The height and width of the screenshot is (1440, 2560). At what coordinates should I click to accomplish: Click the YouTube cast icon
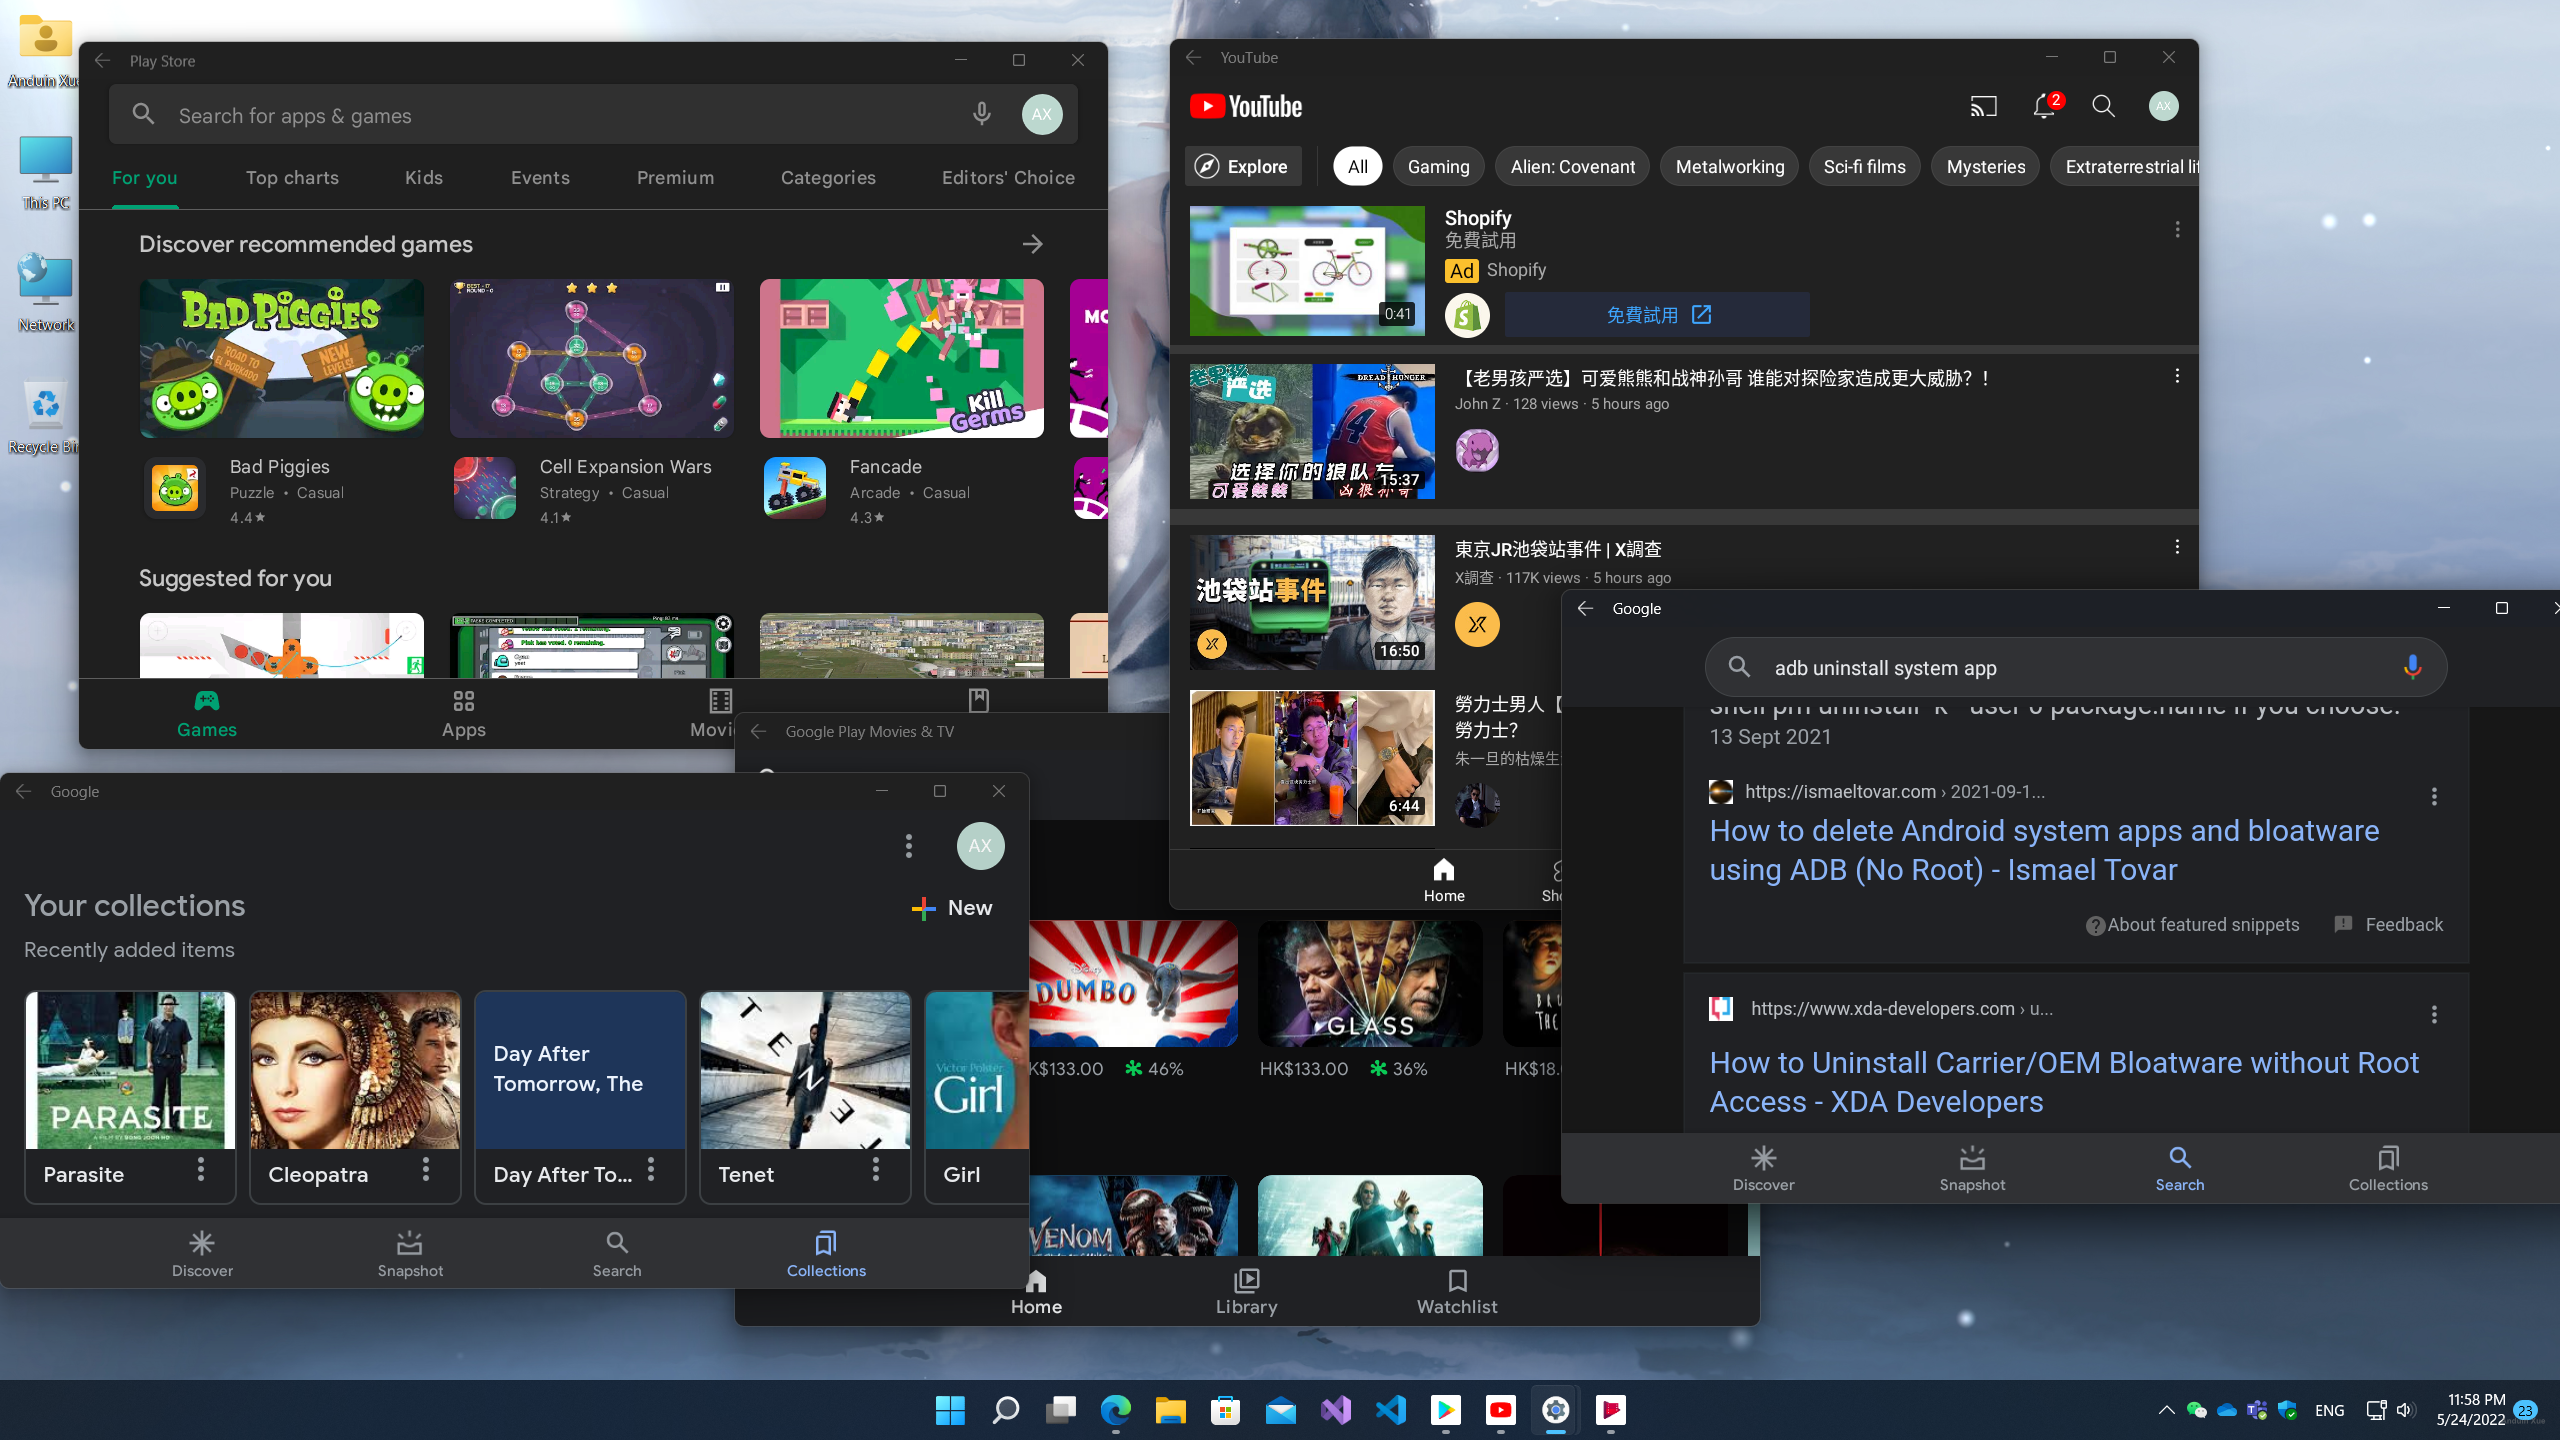click(1983, 106)
